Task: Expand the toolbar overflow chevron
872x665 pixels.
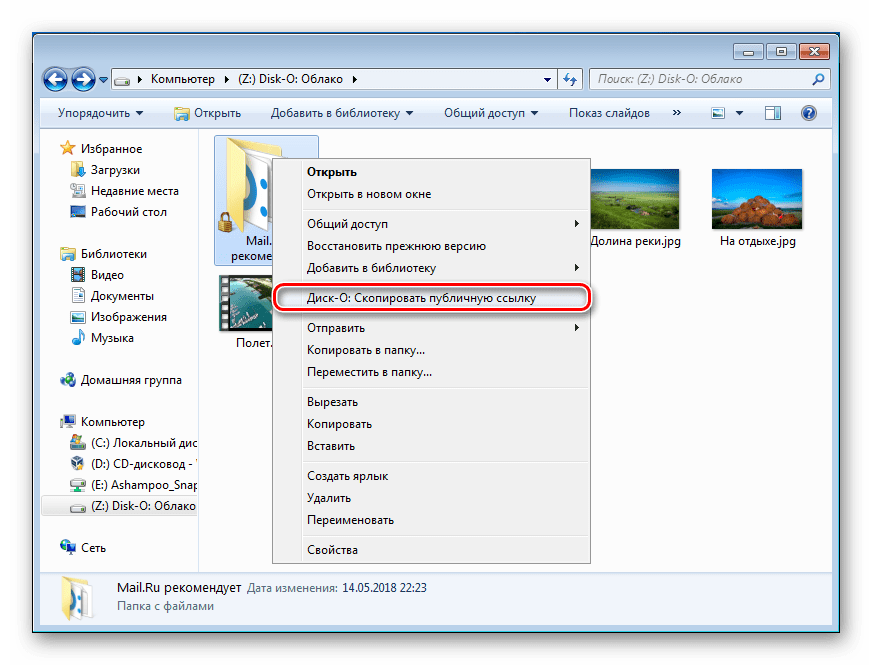Action: pos(679,113)
